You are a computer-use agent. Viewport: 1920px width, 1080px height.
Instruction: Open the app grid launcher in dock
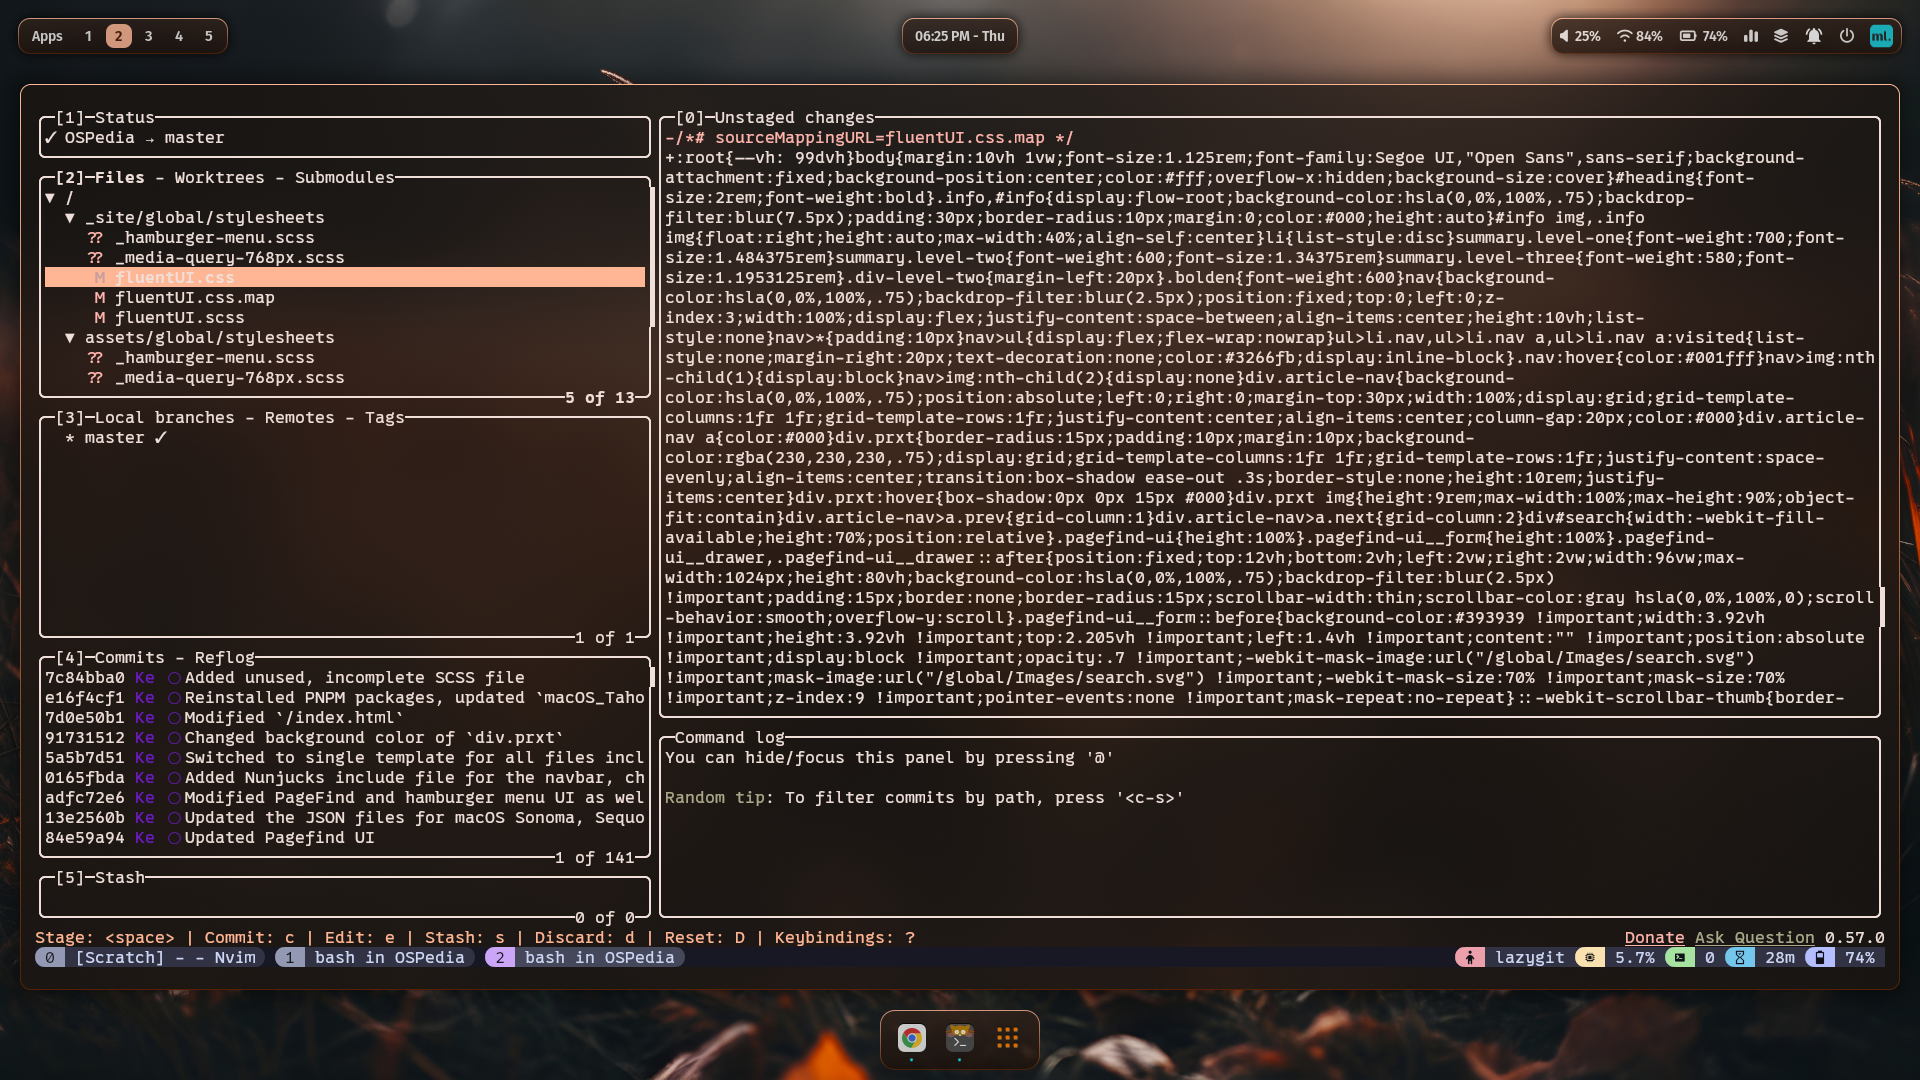[1007, 1038]
